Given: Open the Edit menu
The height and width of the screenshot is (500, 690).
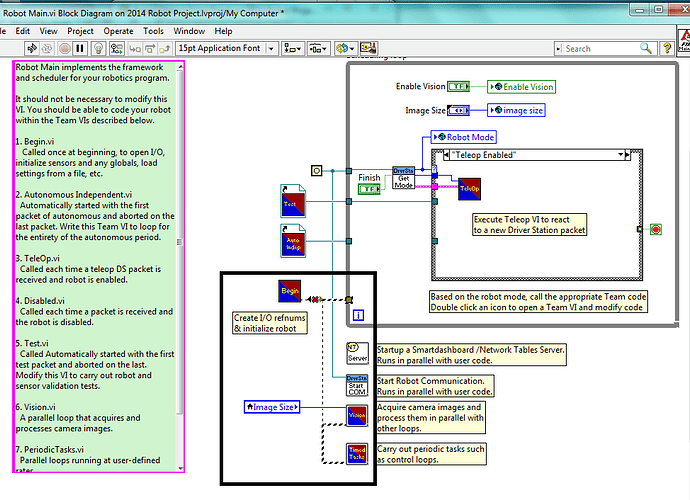Looking at the screenshot, I should pos(22,31).
